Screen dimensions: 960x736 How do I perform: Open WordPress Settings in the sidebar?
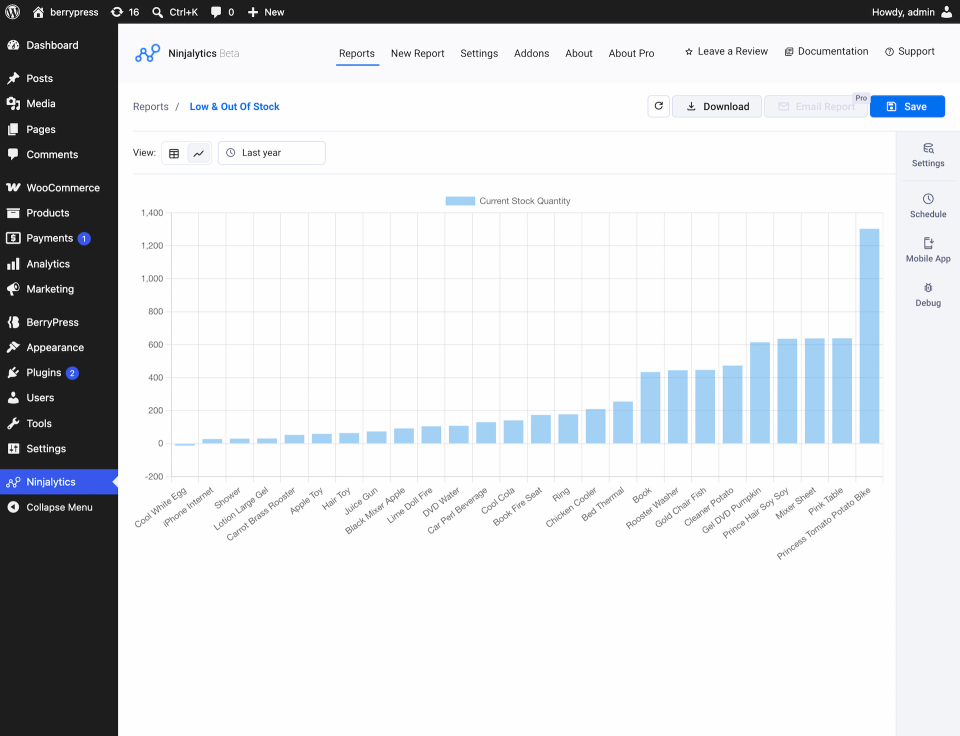59,449
